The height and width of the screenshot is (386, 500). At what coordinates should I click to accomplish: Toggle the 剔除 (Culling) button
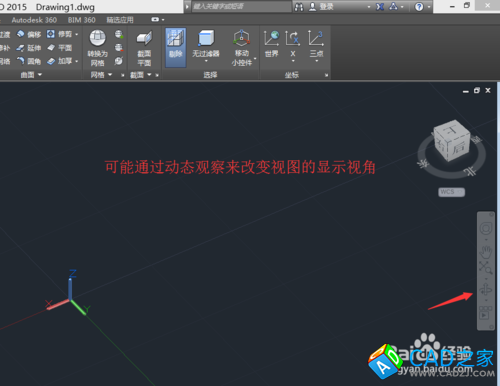click(176, 48)
